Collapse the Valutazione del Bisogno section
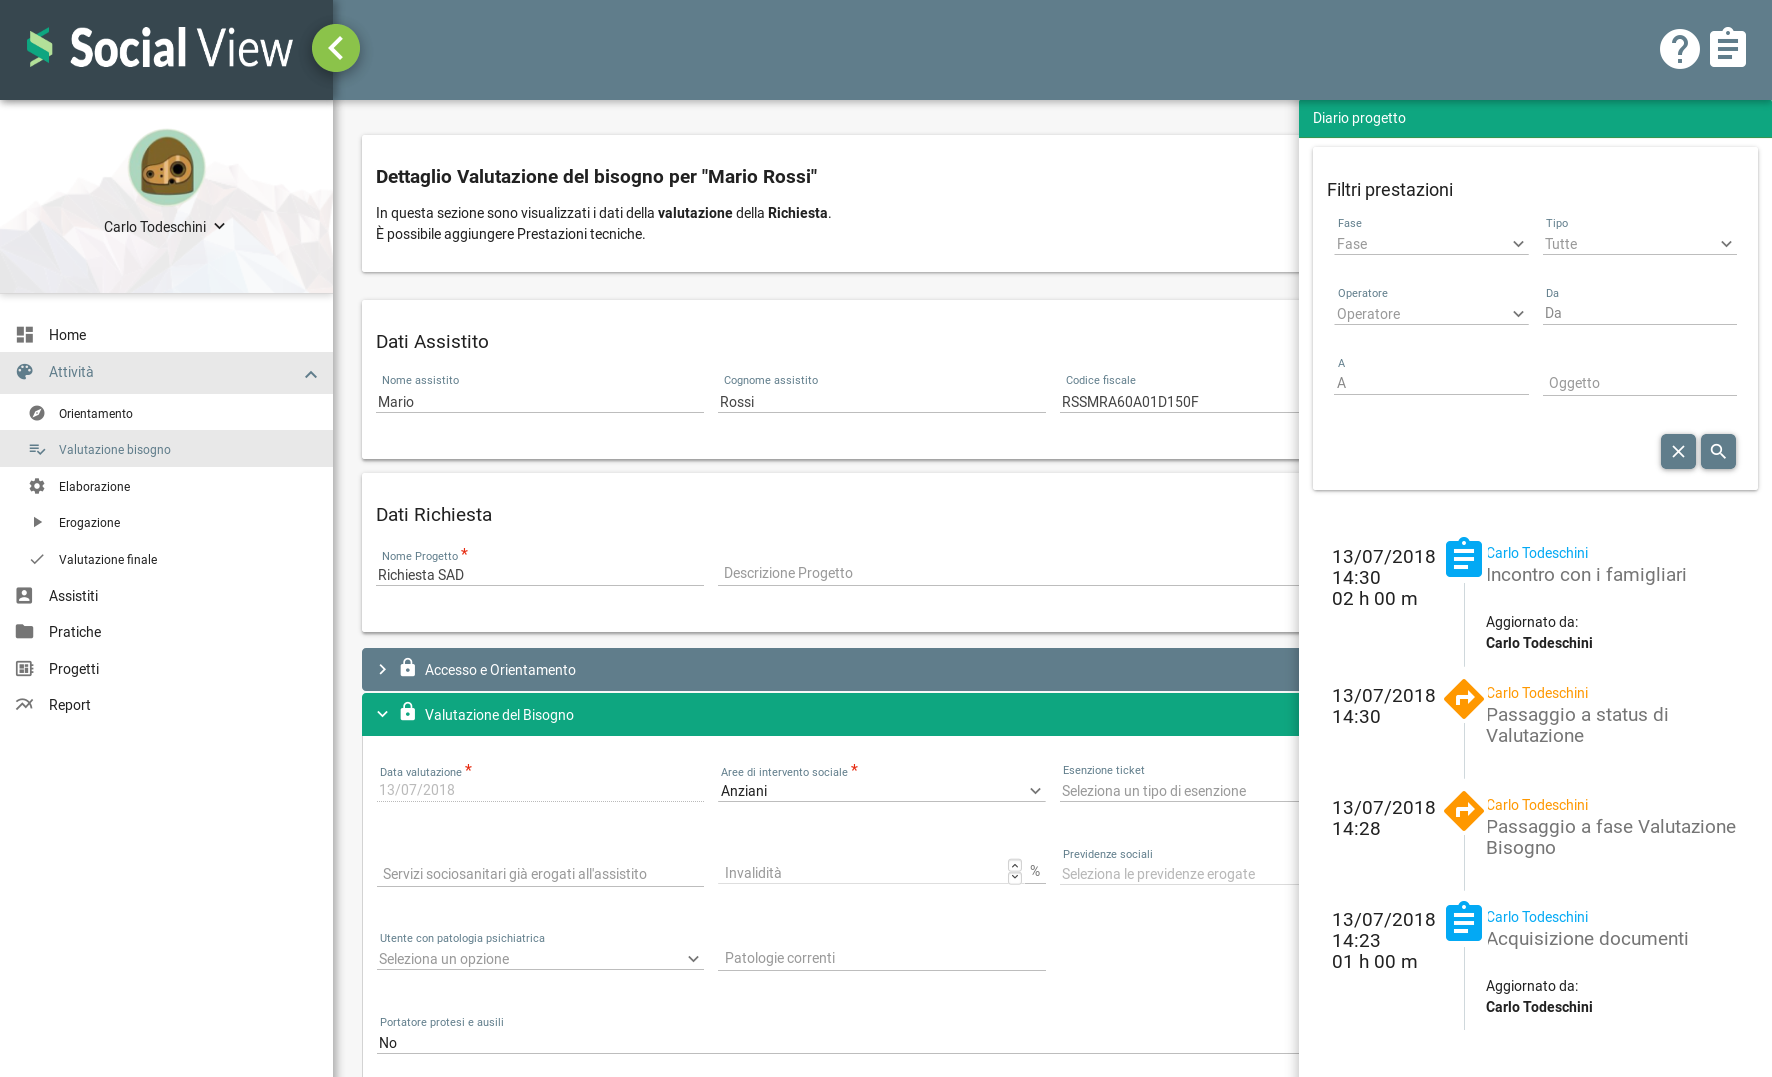1772x1077 pixels. click(382, 715)
